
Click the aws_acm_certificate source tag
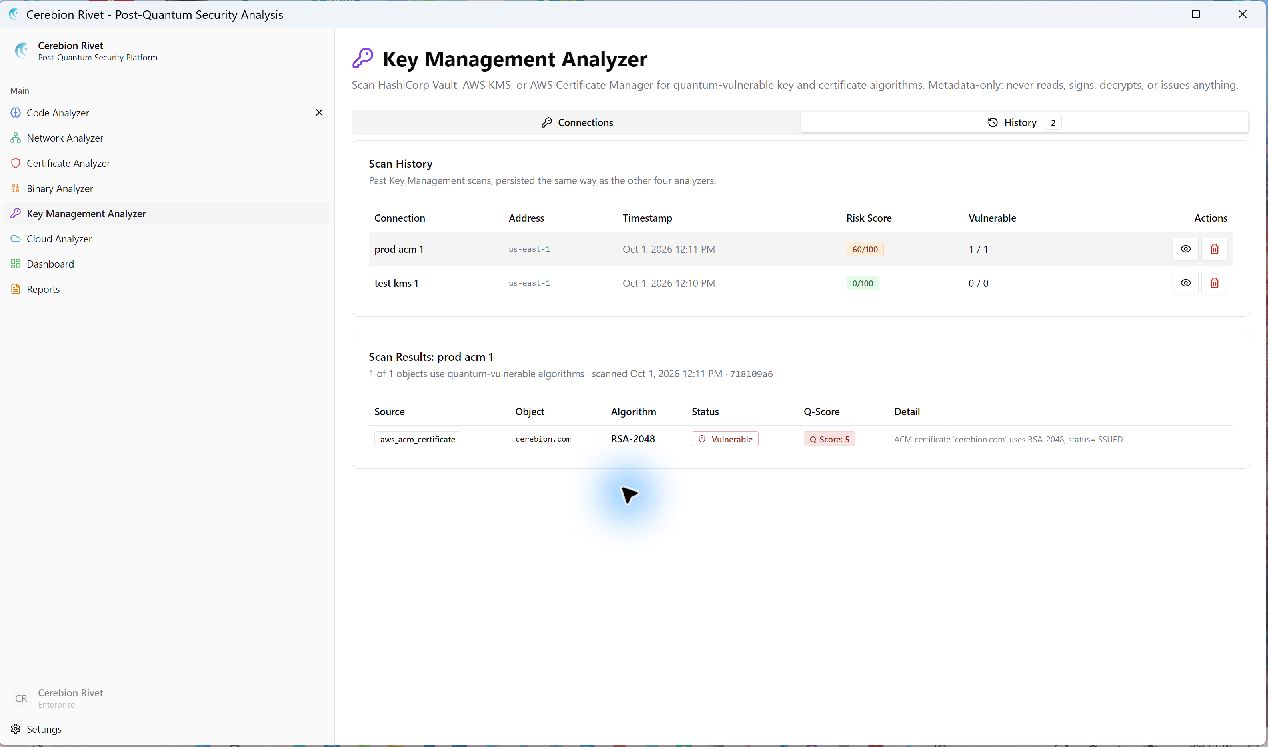(x=416, y=439)
